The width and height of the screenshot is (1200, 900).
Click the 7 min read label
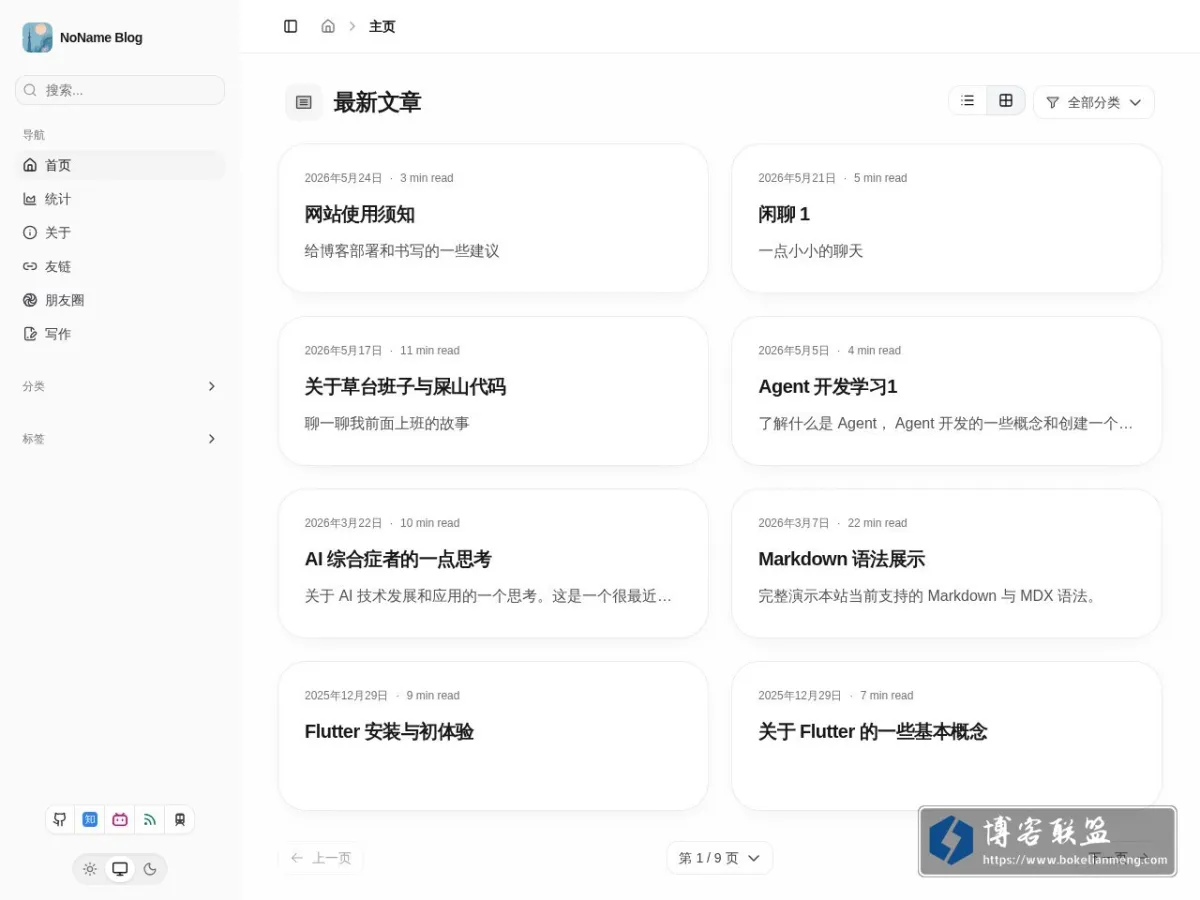[x=887, y=696]
